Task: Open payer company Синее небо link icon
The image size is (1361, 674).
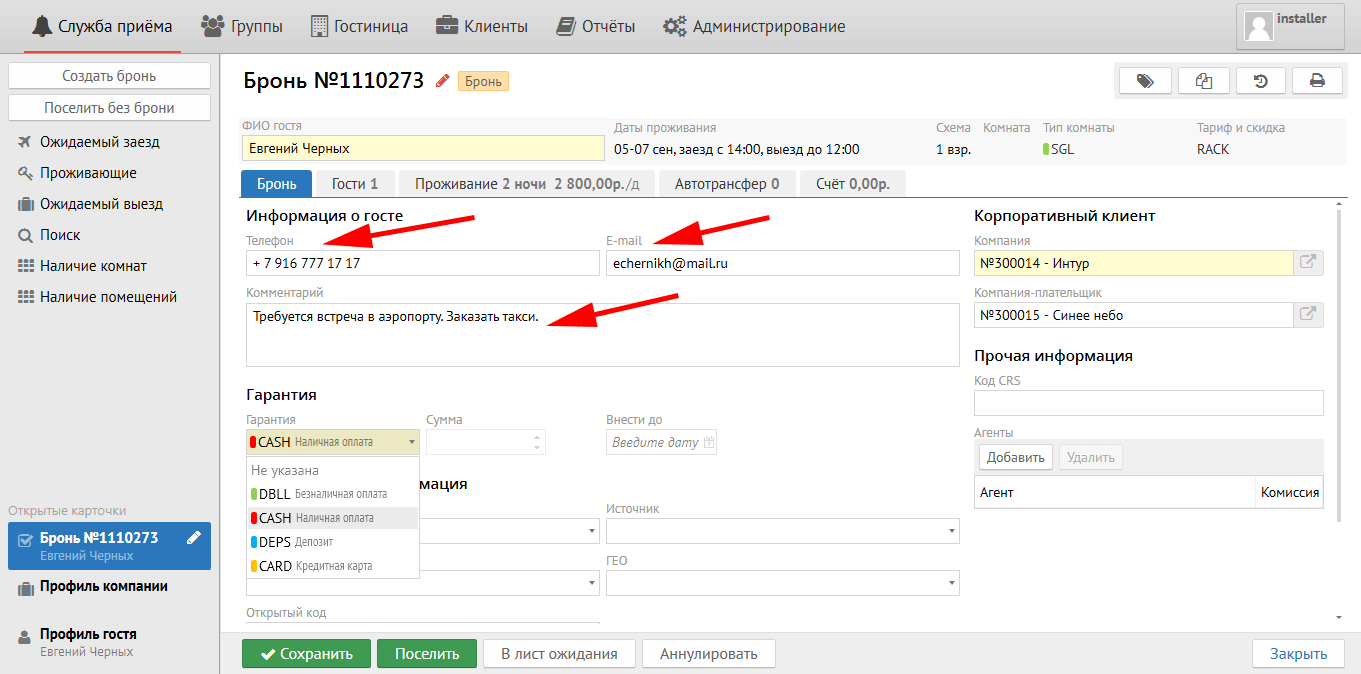Action: pyautogui.click(x=1307, y=315)
